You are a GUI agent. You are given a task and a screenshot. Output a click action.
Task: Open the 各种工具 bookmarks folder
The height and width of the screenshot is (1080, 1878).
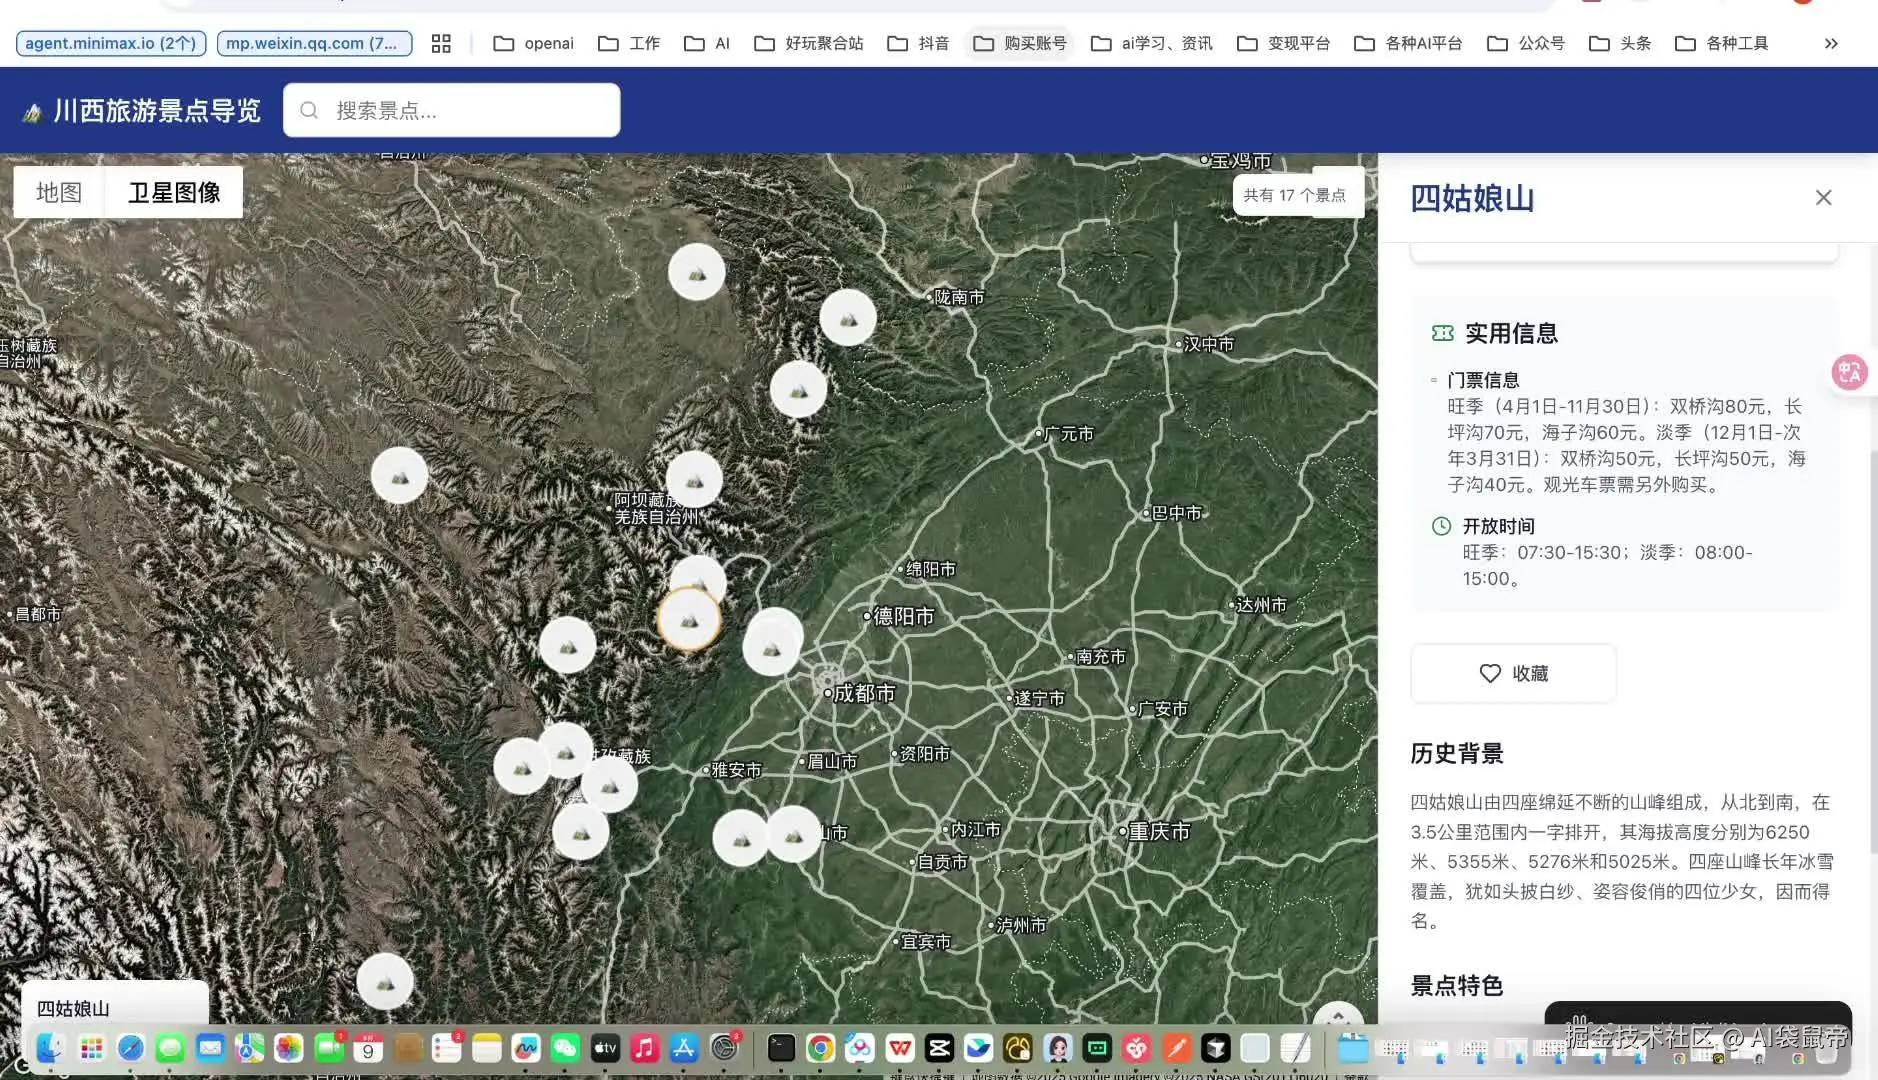click(x=1722, y=43)
